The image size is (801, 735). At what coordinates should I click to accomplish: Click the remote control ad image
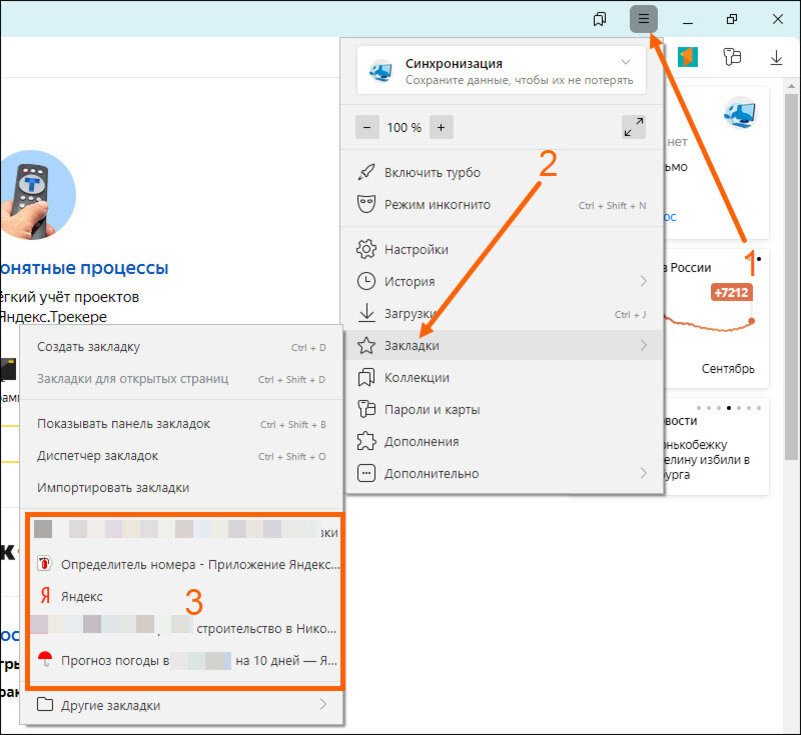[38, 195]
